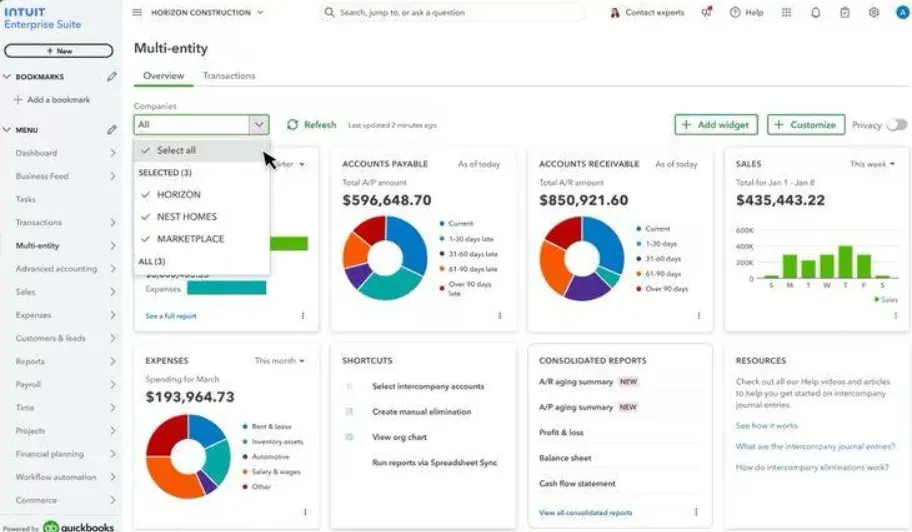912x532 pixels.
Task: Open Accounts Payable widget three-dot menu
Action: tap(500, 315)
